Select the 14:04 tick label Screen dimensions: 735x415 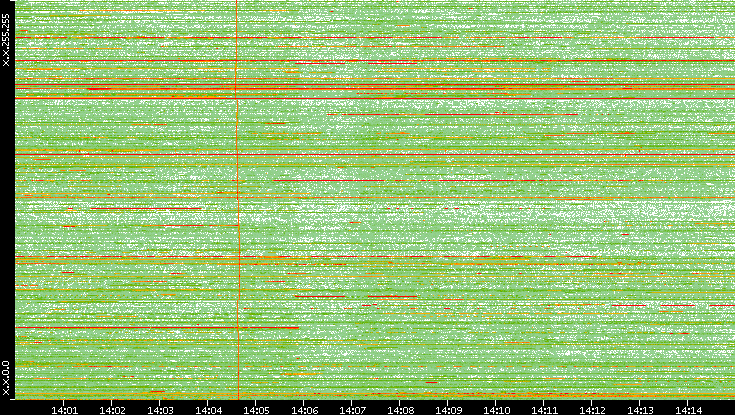coord(208,410)
